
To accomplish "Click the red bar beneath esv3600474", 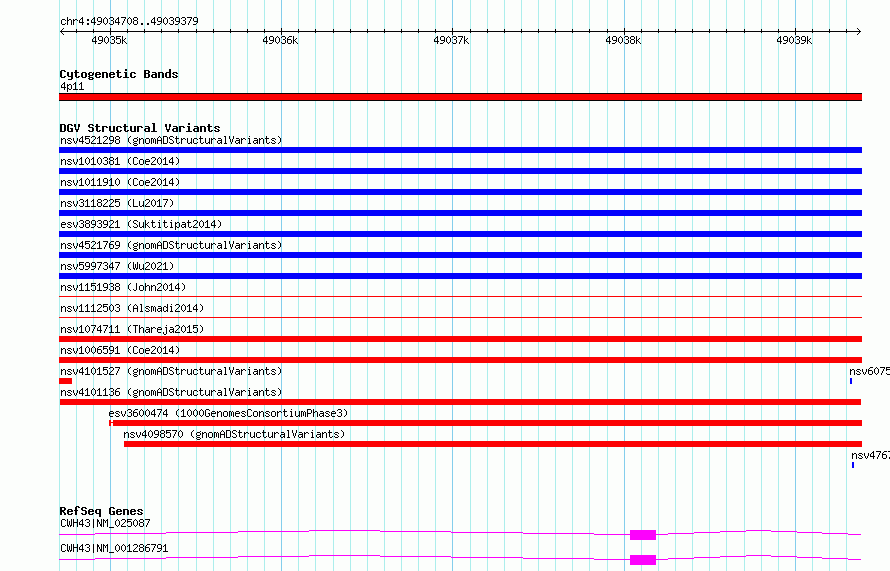I will point(485,423).
